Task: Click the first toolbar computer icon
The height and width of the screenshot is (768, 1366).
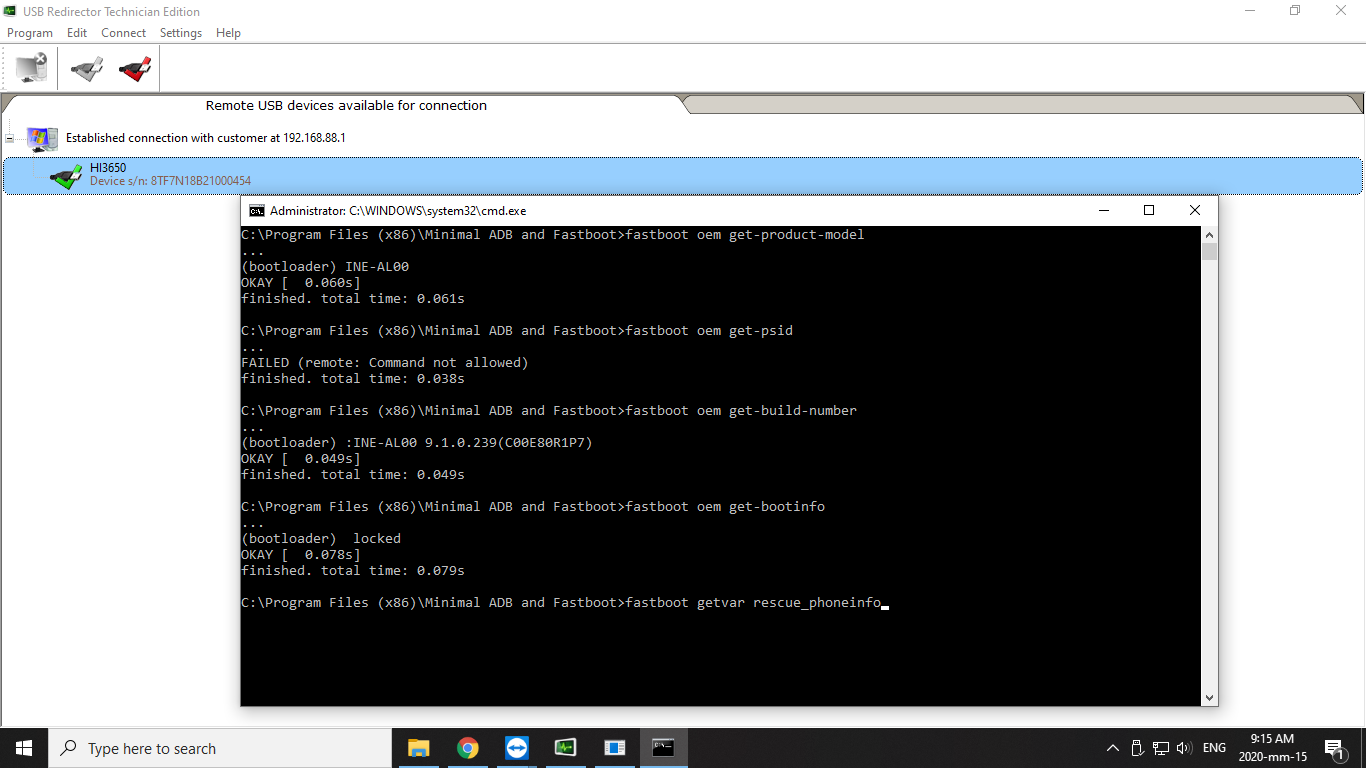Action: click(31, 68)
